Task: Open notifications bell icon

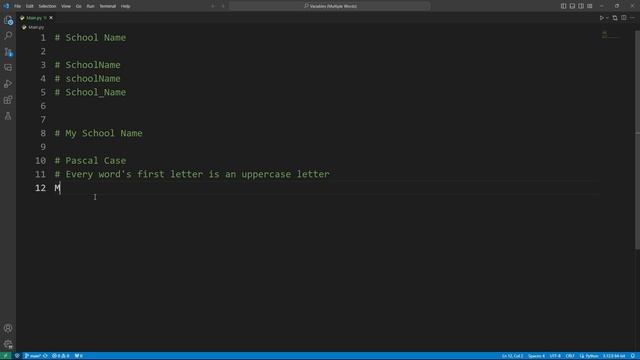Action: [633, 356]
